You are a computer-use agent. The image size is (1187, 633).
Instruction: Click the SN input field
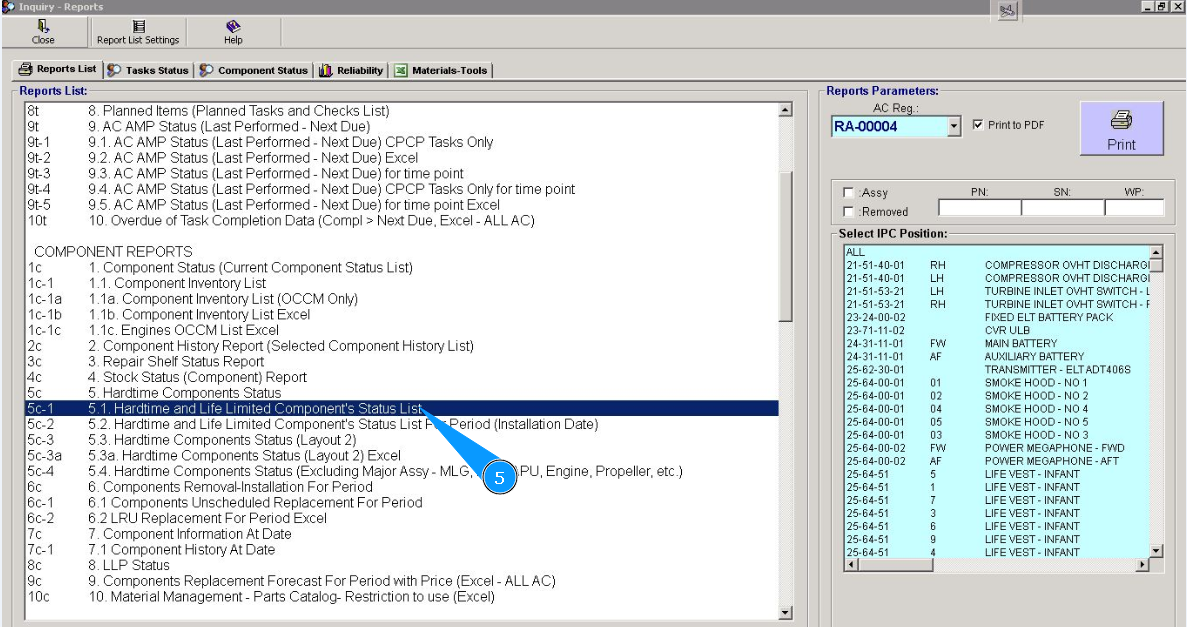[x=1062, y=207]
